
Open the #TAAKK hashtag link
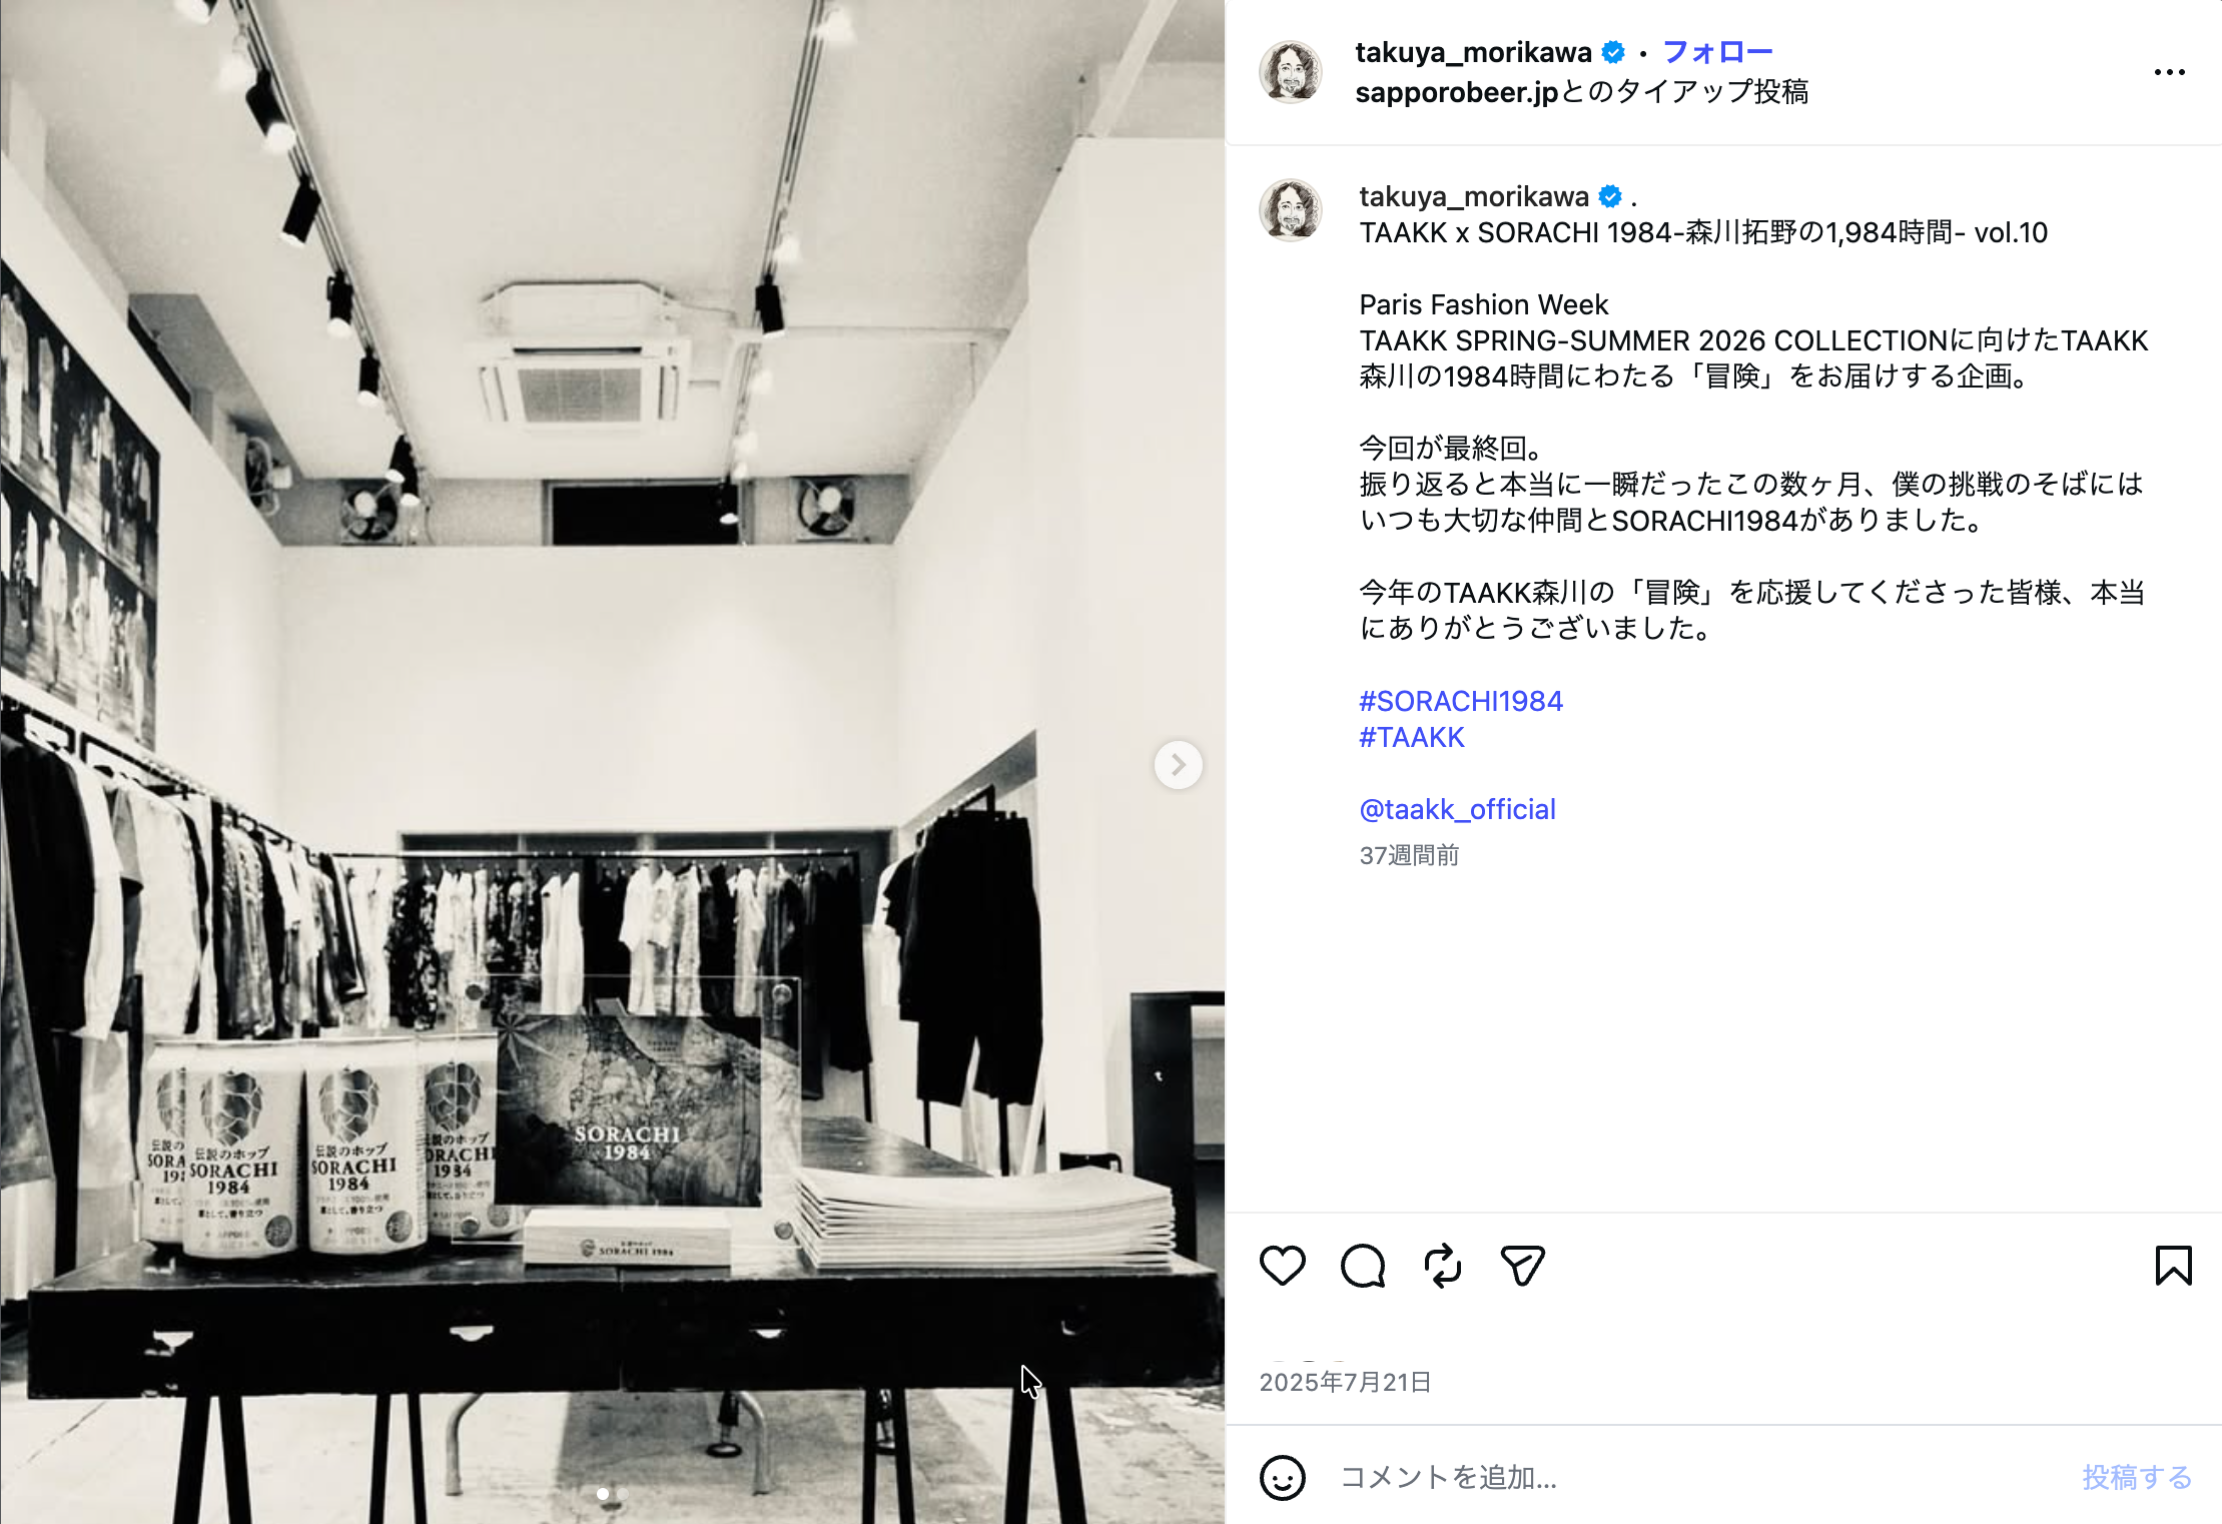(x=1411, y=737)
